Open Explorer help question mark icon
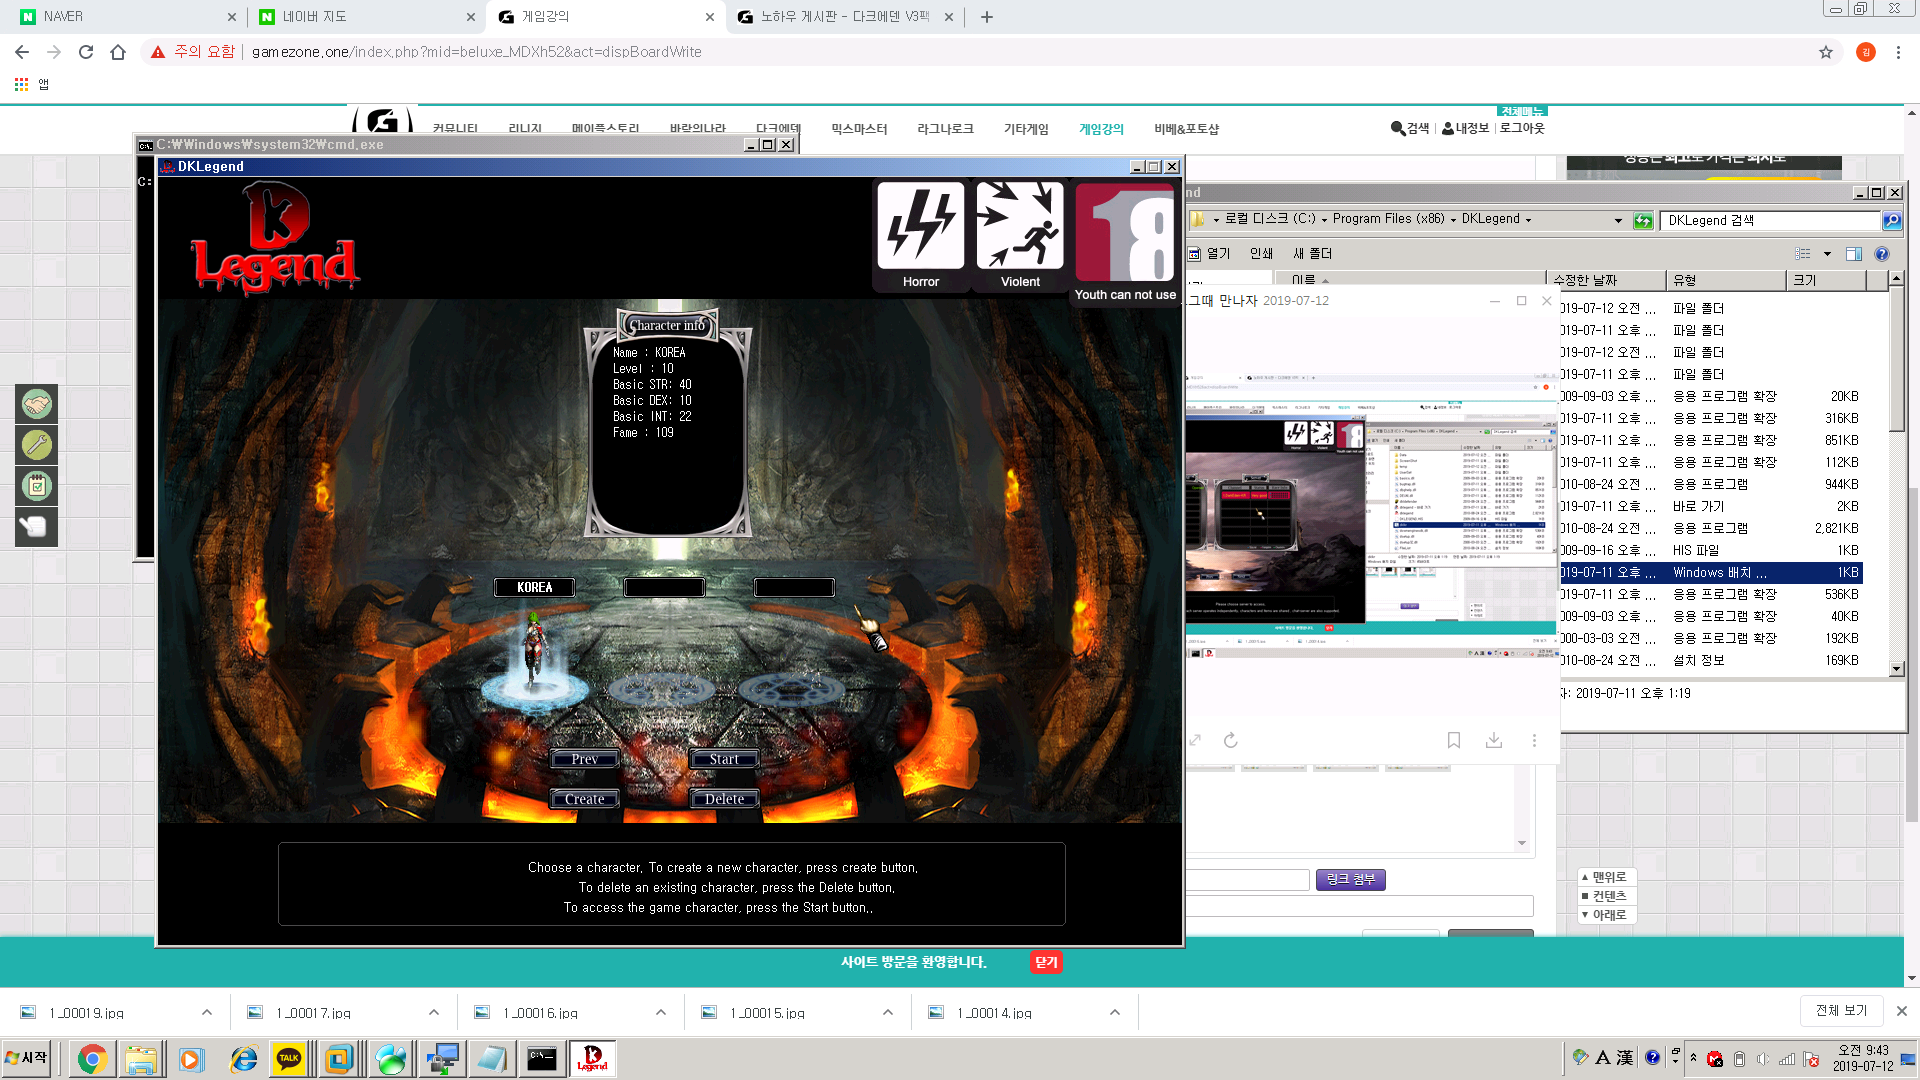The image size is (1920, 1080). tap(1882, 254)
